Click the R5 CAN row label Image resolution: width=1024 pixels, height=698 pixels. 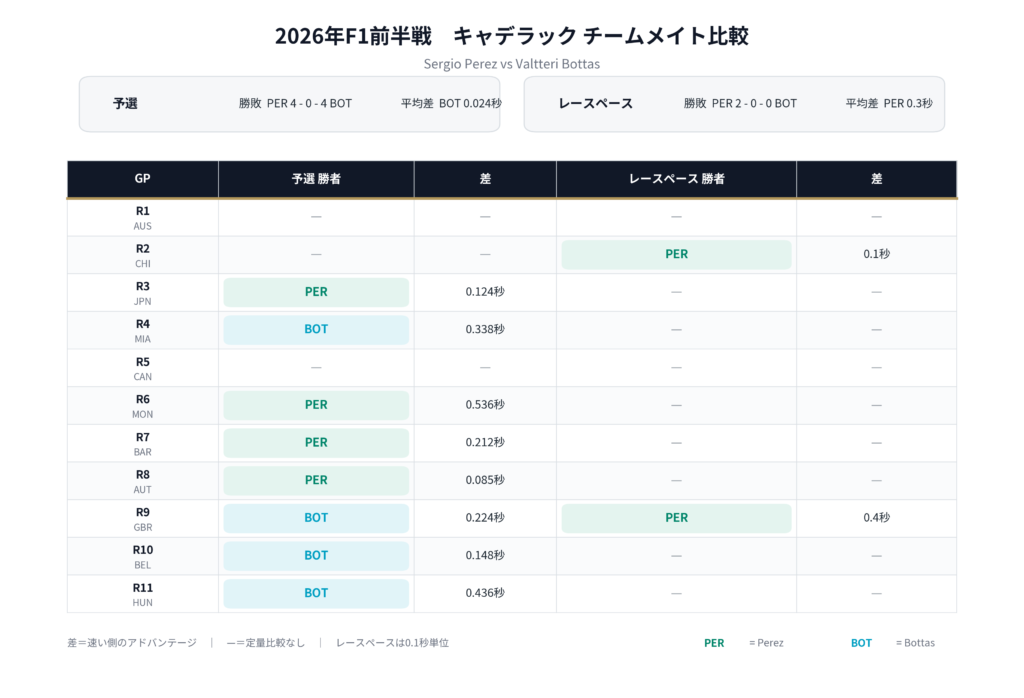142,368
